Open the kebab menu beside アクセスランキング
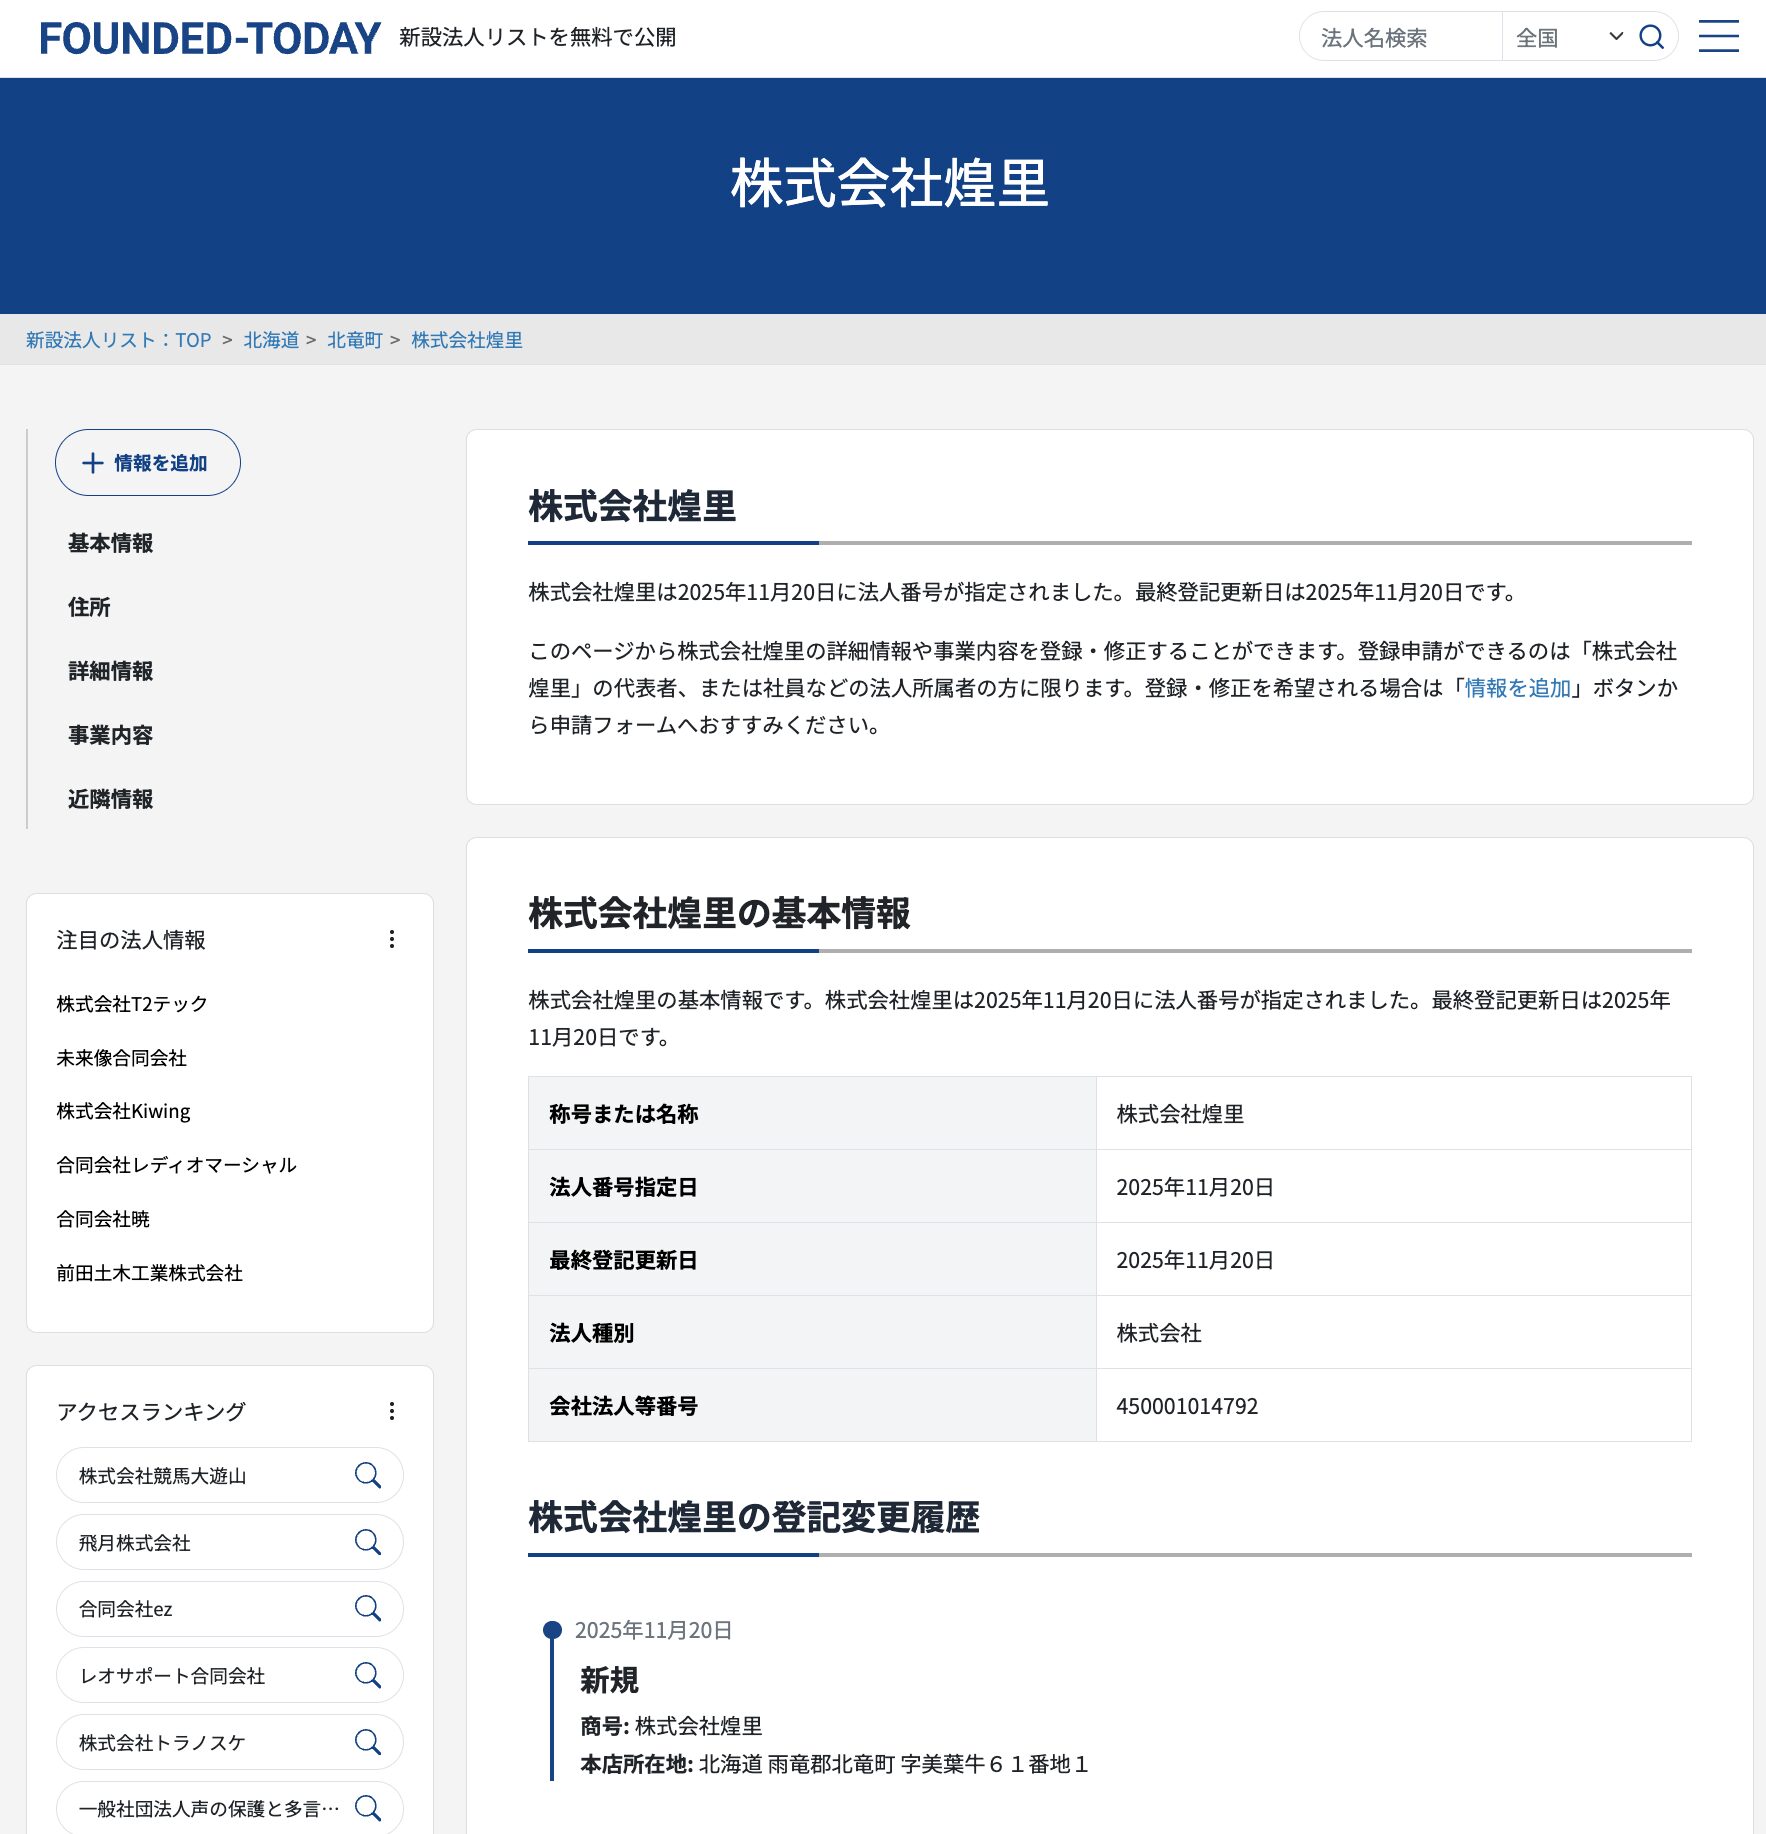Screen dimensions: 1766x1834 click(392, 1411)
